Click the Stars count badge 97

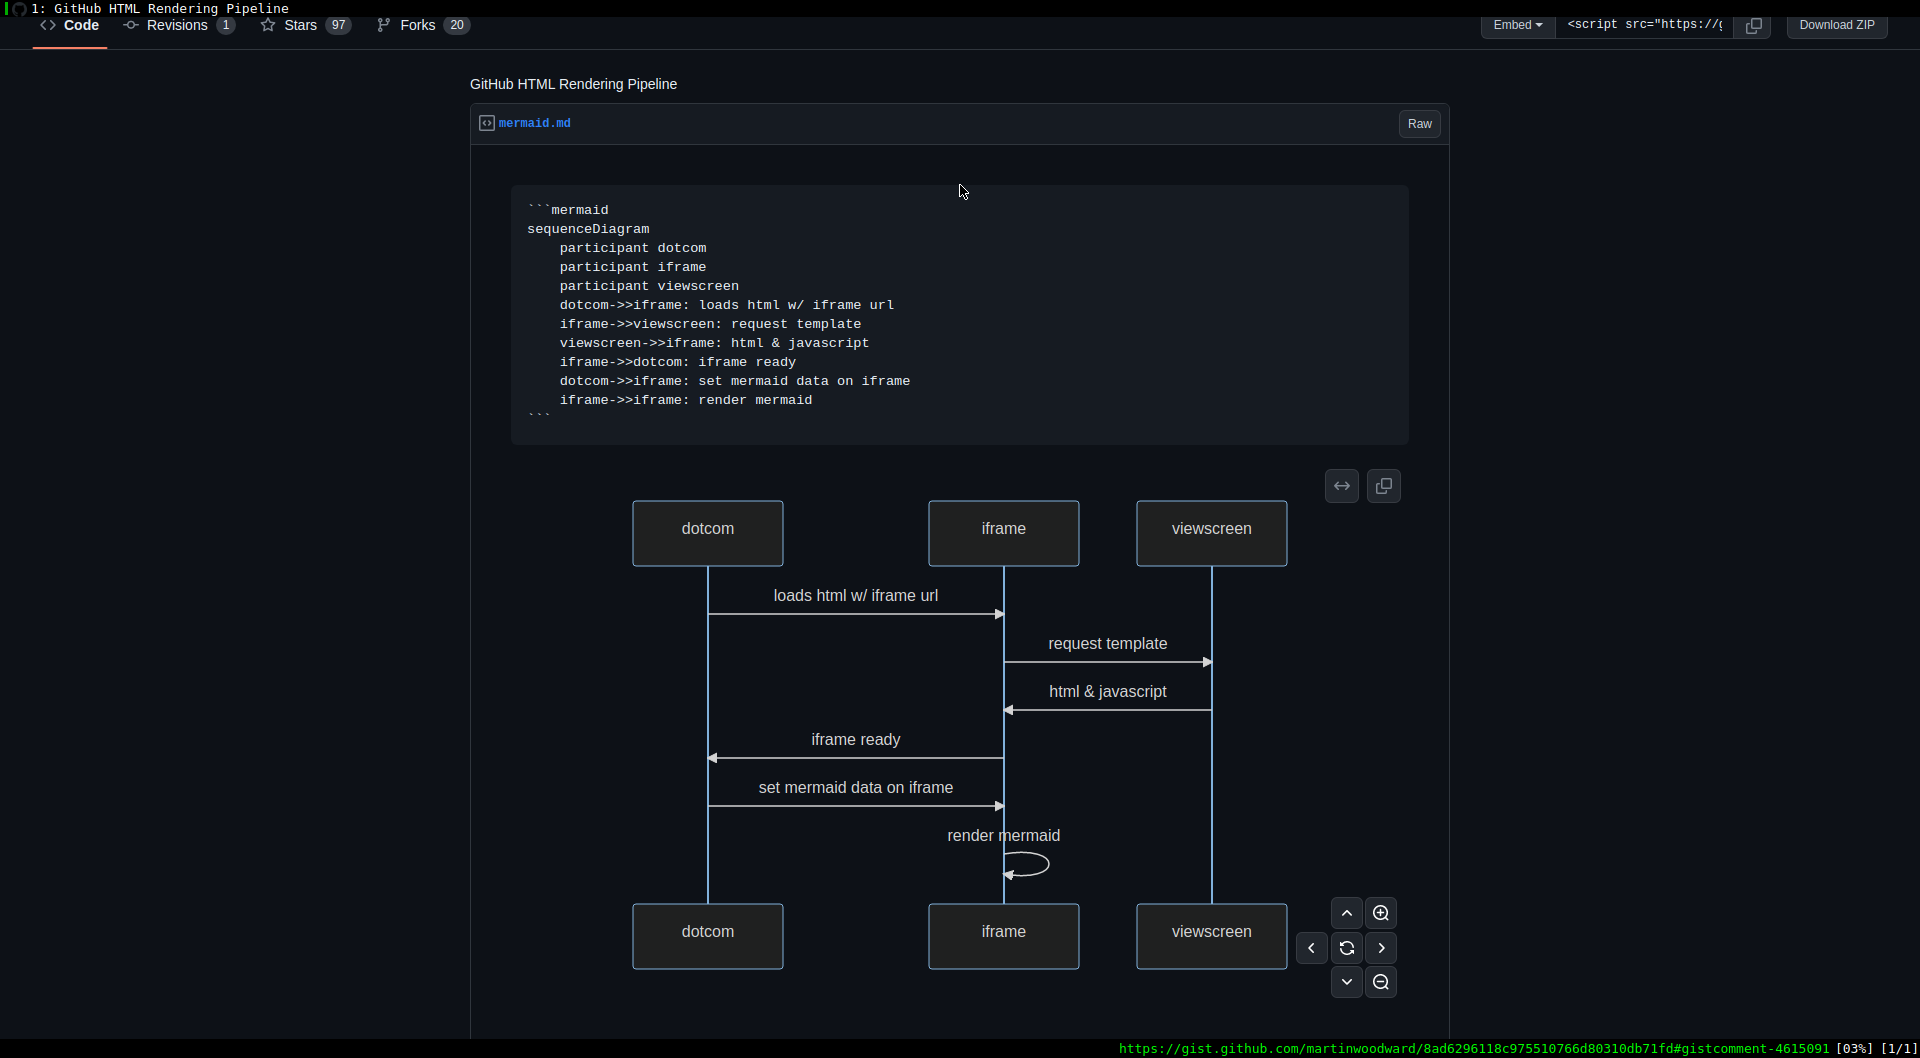coord(339,25)
